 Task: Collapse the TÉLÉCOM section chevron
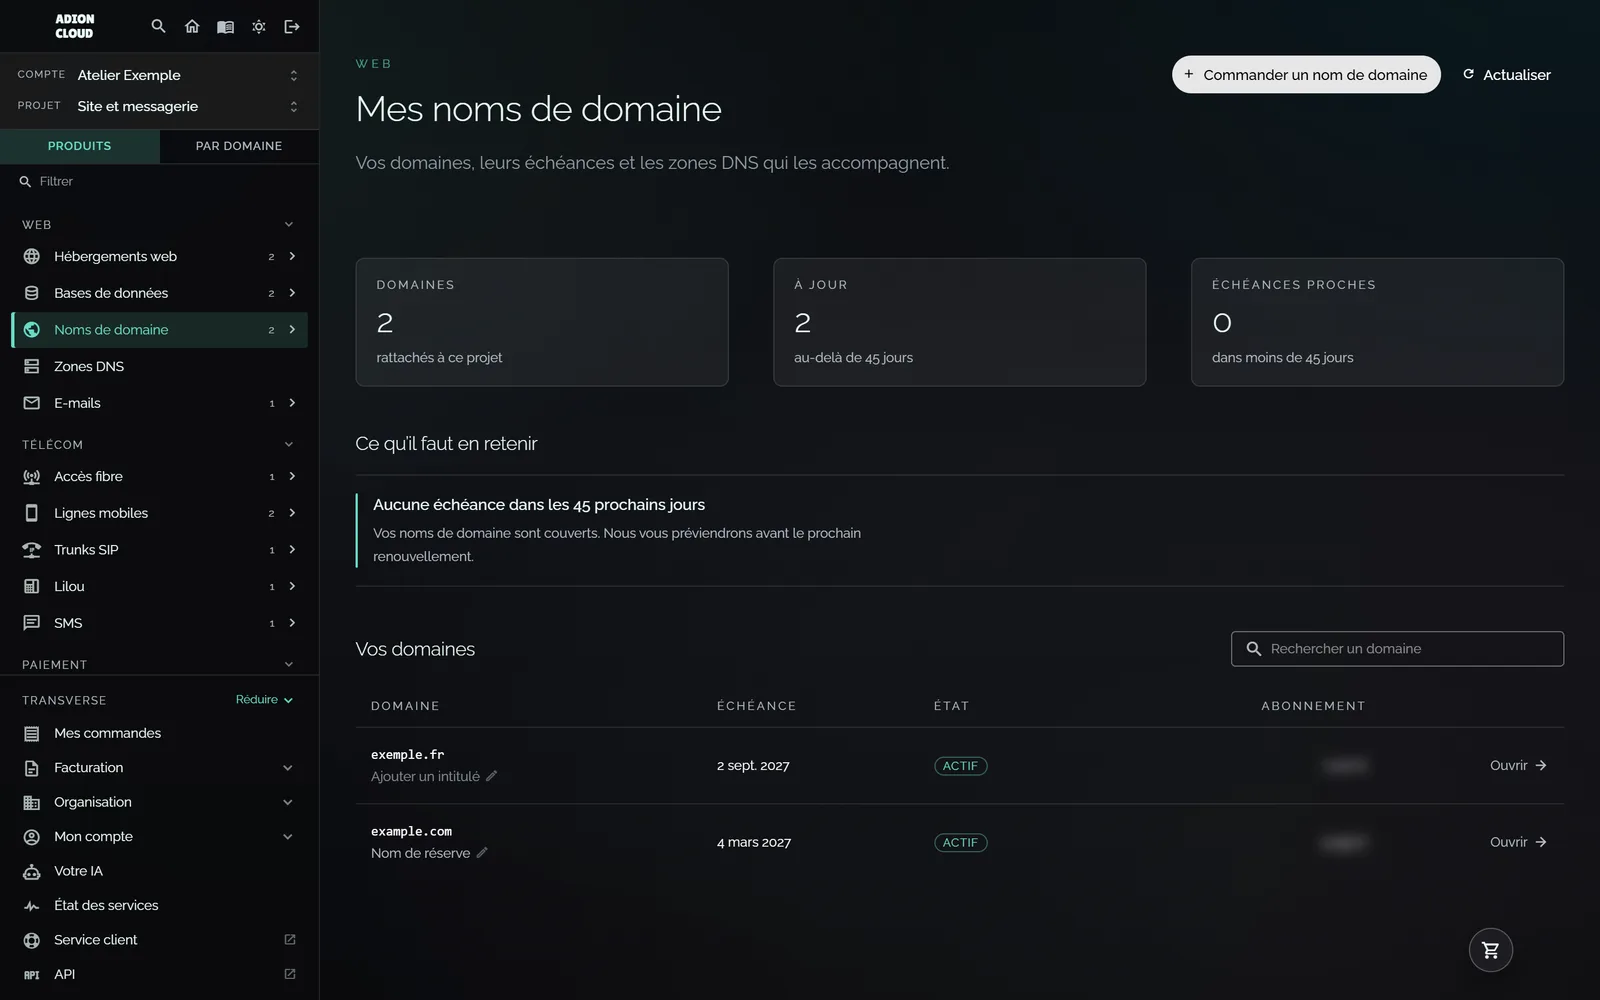pyautogui.click(x=289, y=445)
